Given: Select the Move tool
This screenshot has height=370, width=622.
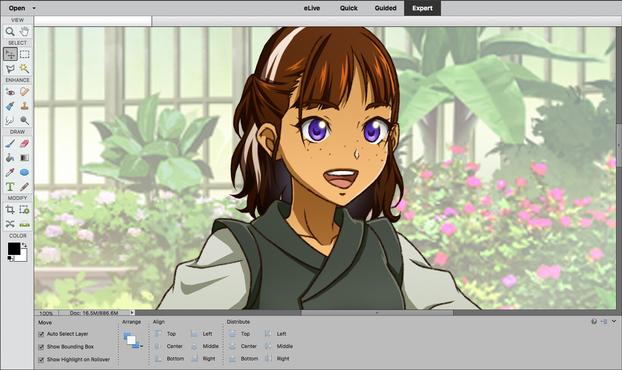Looking at the screenshot, I should pos(10,54).
